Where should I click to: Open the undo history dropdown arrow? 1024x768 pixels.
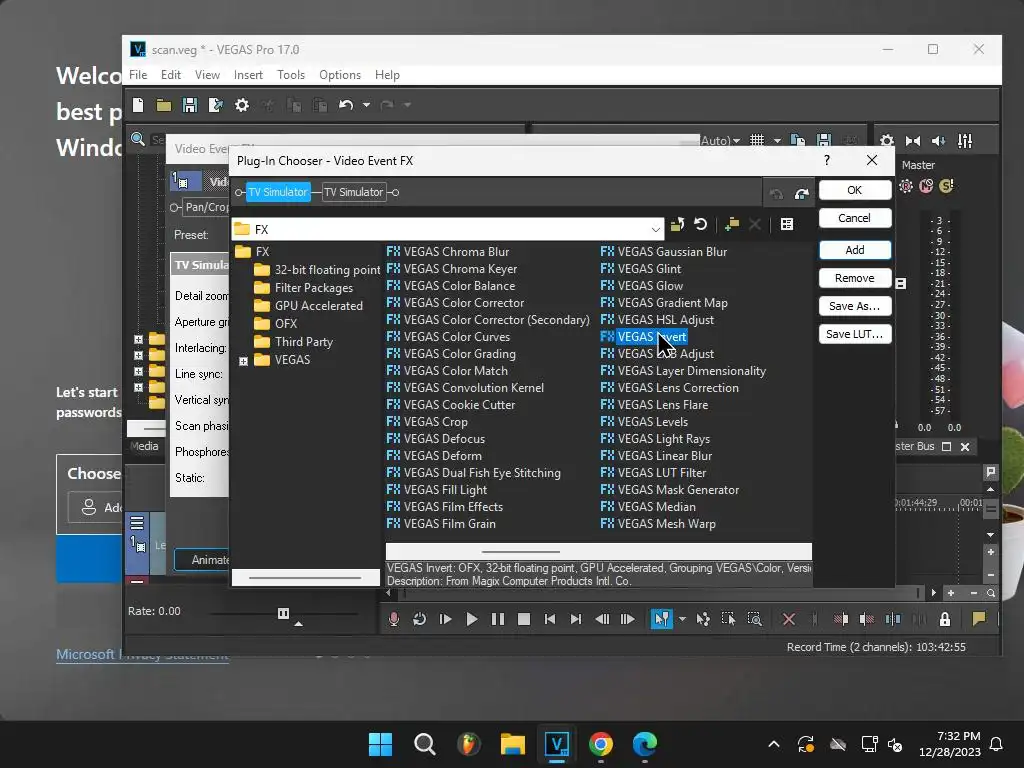coord(366,105)
